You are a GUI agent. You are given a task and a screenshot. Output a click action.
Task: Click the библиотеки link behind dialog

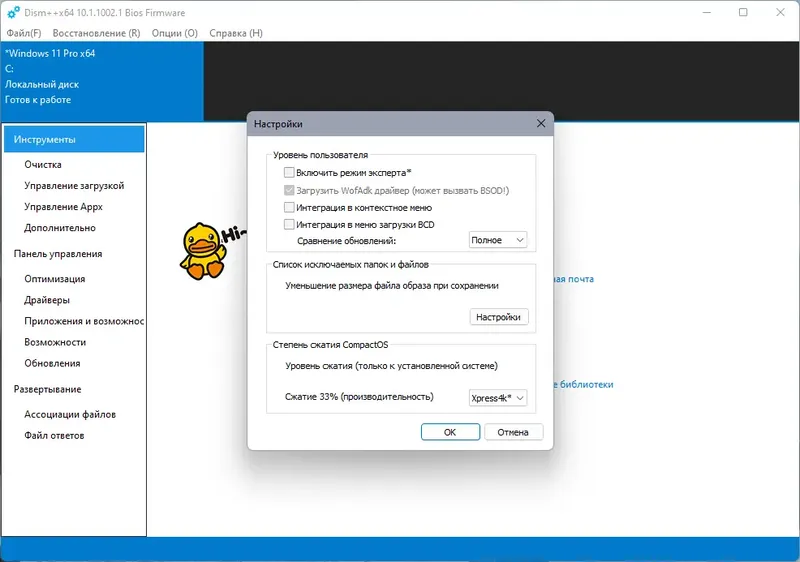[x=584, y=385]
